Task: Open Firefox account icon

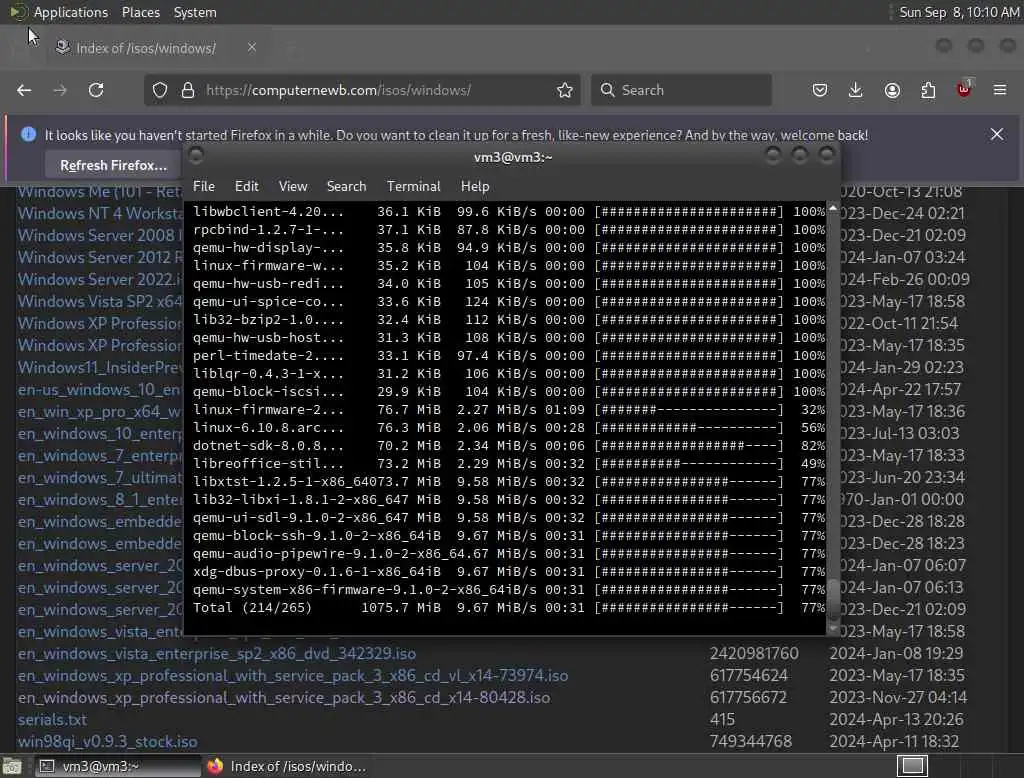Action: pos(892,90)
